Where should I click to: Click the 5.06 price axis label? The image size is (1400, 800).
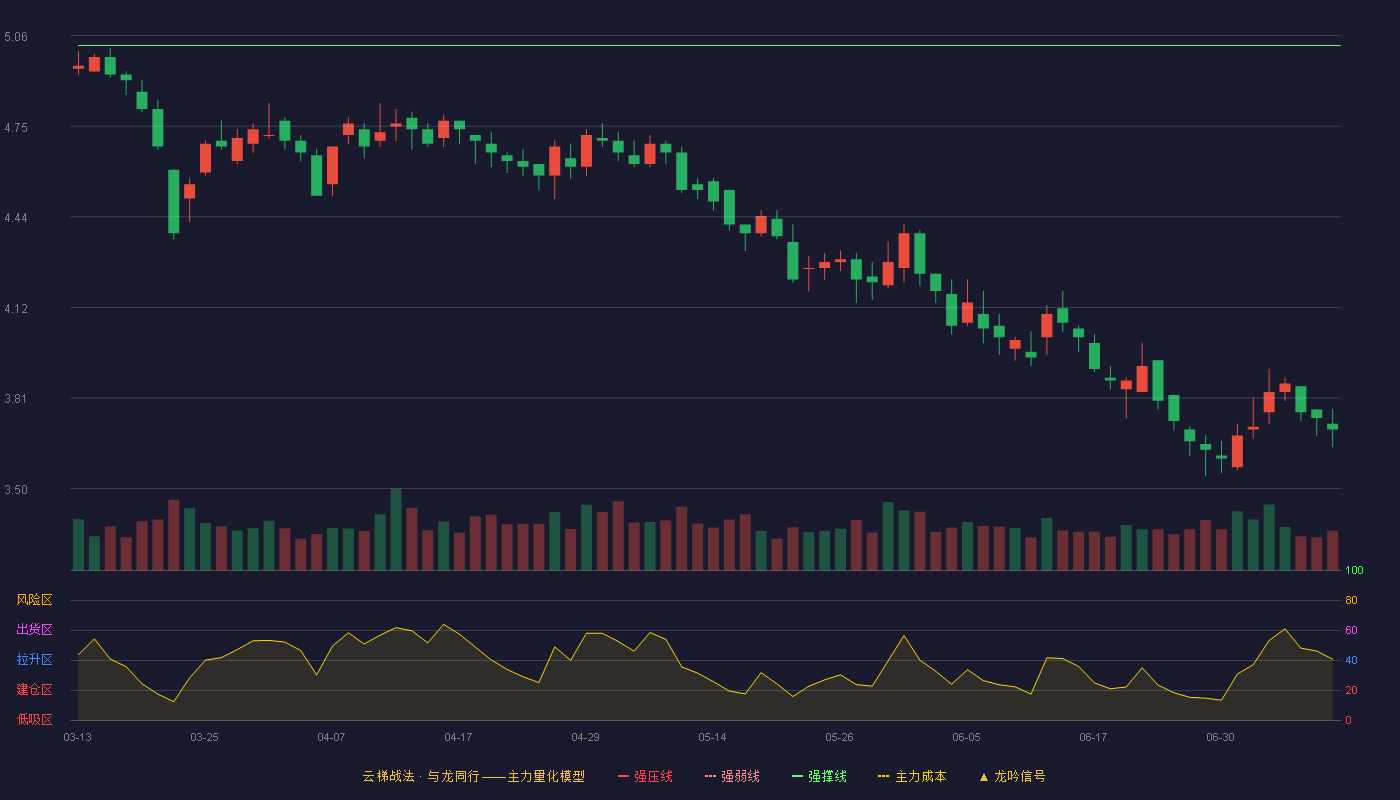pyautogui.click(x=16, y=37)
